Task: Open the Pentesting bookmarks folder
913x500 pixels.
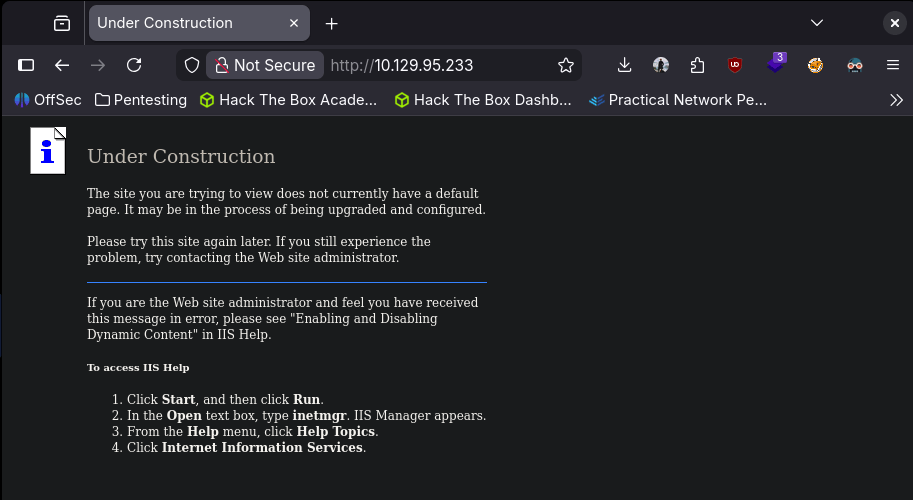Action: coord(141,100)
